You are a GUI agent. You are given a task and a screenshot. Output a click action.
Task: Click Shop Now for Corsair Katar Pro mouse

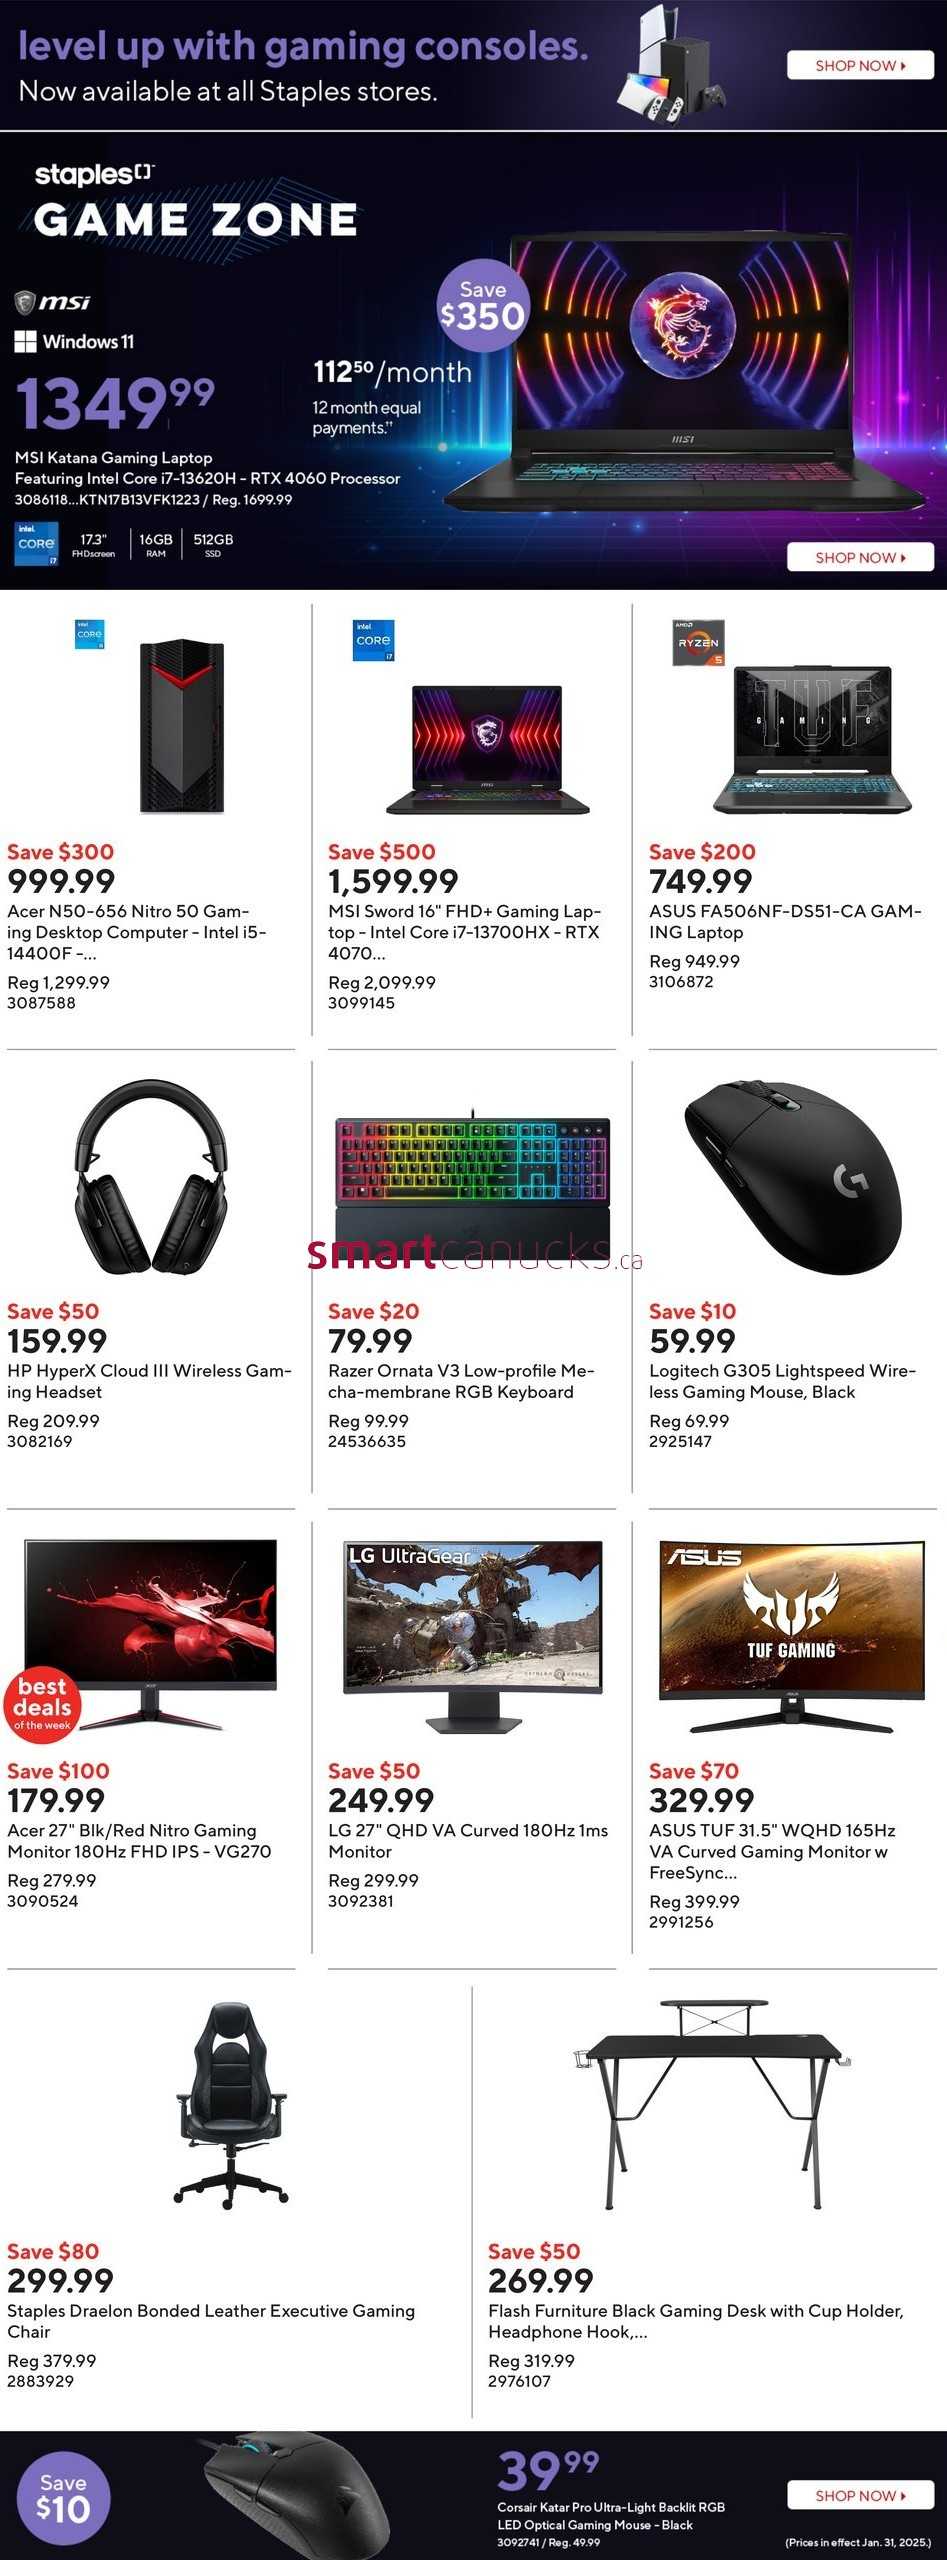(x=860, y=2495)
